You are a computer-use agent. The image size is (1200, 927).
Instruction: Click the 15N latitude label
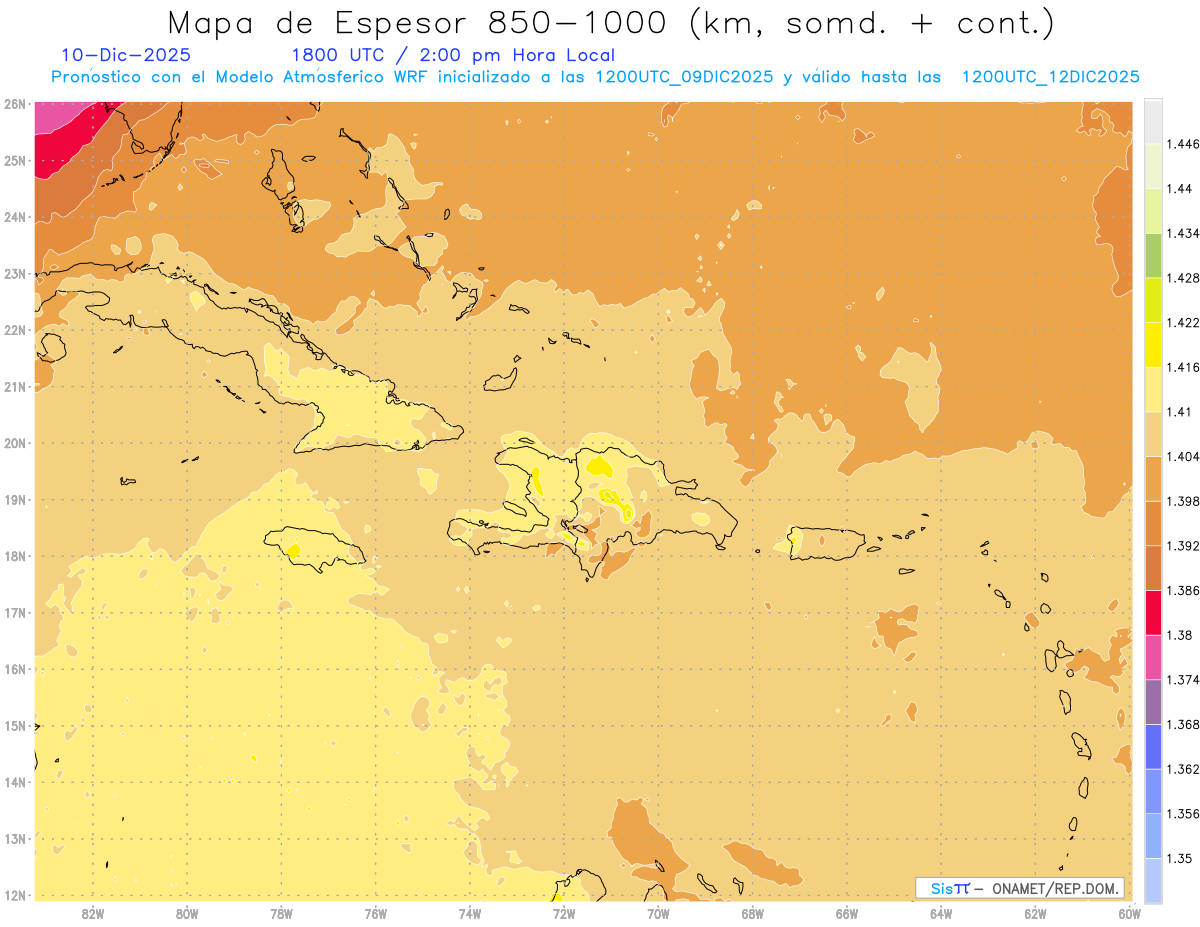click(x=14, y=725)
